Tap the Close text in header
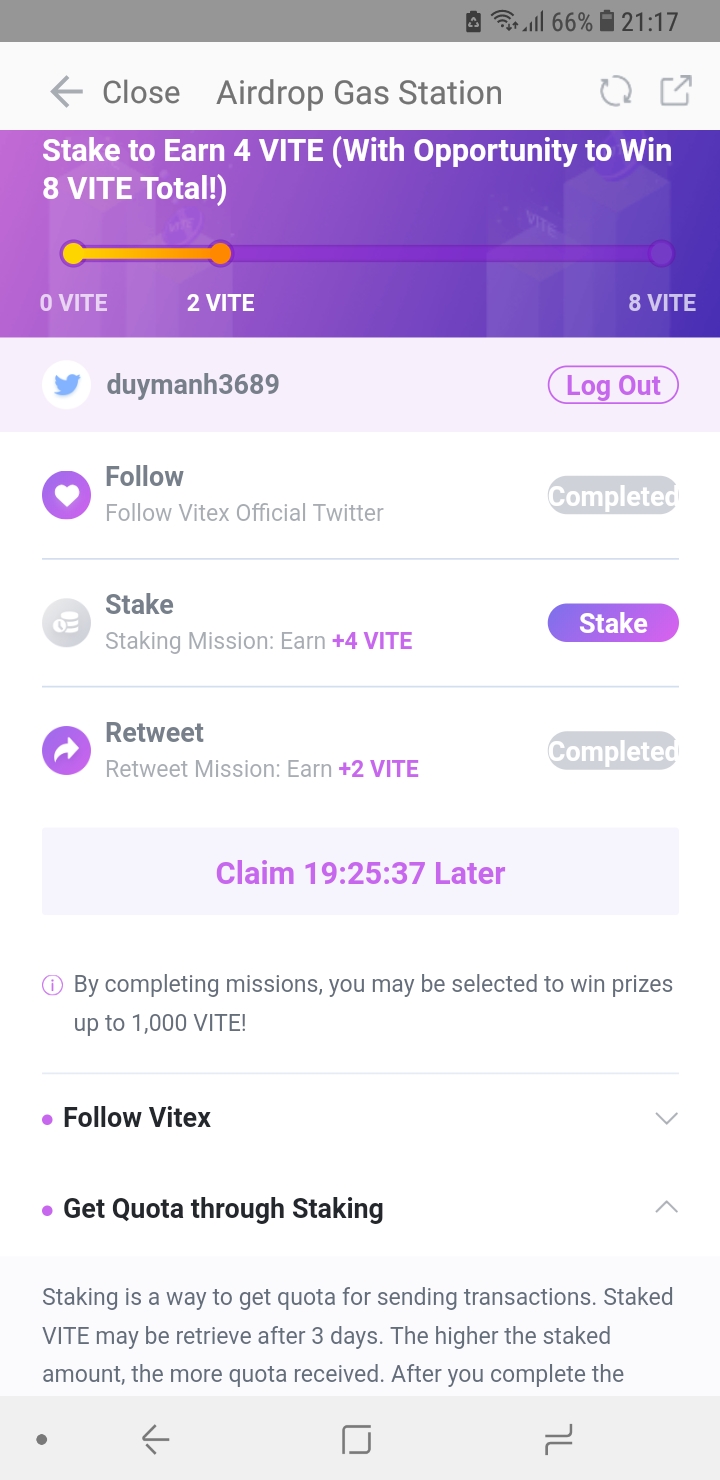This screenshot has width=720, height=1480. coord(141,92)
